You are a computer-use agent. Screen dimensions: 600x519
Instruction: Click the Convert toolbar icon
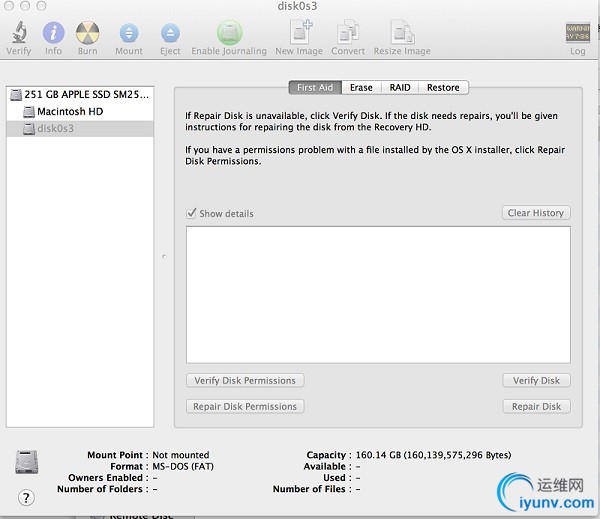coord(348,32)
